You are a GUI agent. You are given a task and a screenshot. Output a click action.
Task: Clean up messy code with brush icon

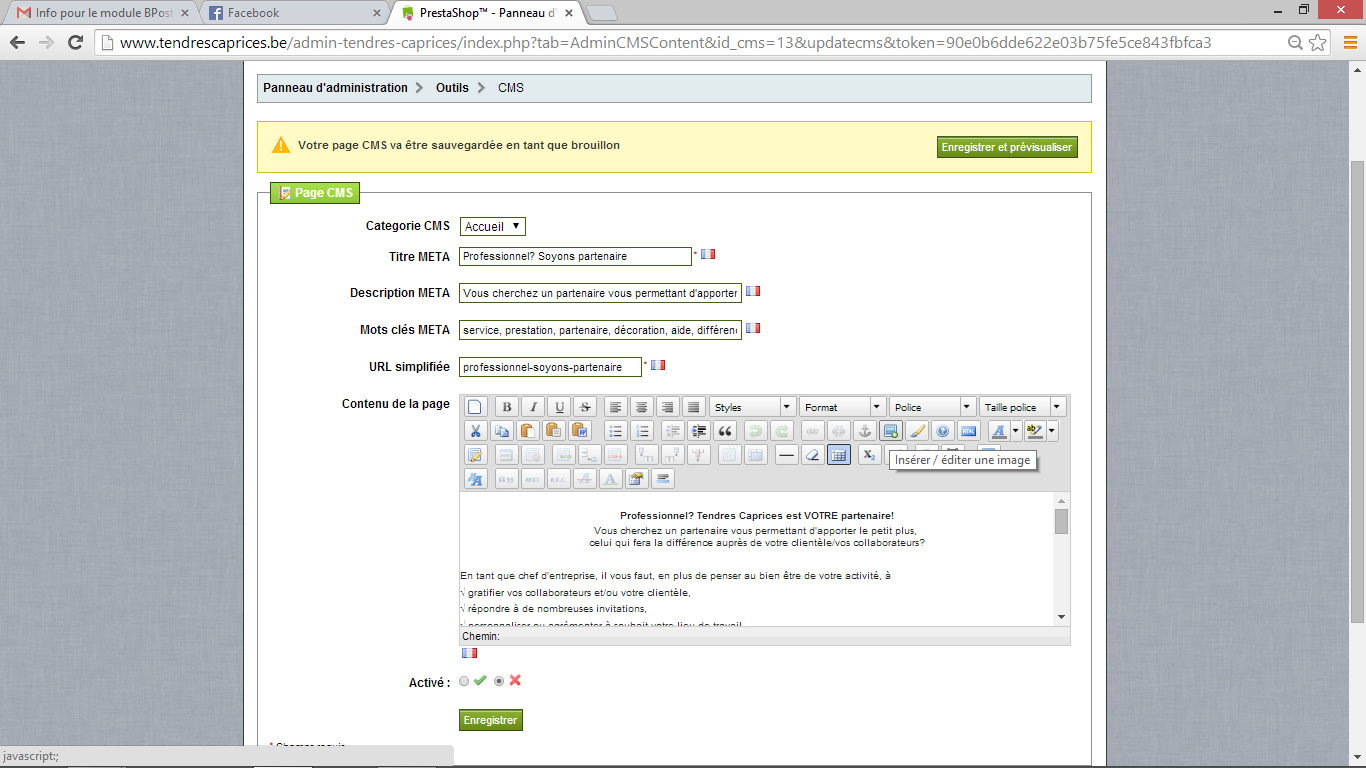click(917, 431)
